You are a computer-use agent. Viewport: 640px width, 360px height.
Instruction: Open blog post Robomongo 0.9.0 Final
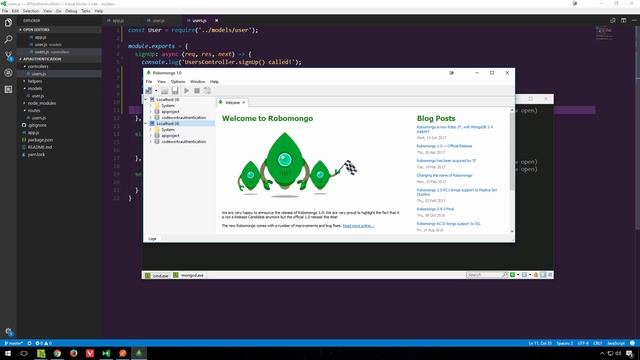pyautogui.click(x=435, y=209)
